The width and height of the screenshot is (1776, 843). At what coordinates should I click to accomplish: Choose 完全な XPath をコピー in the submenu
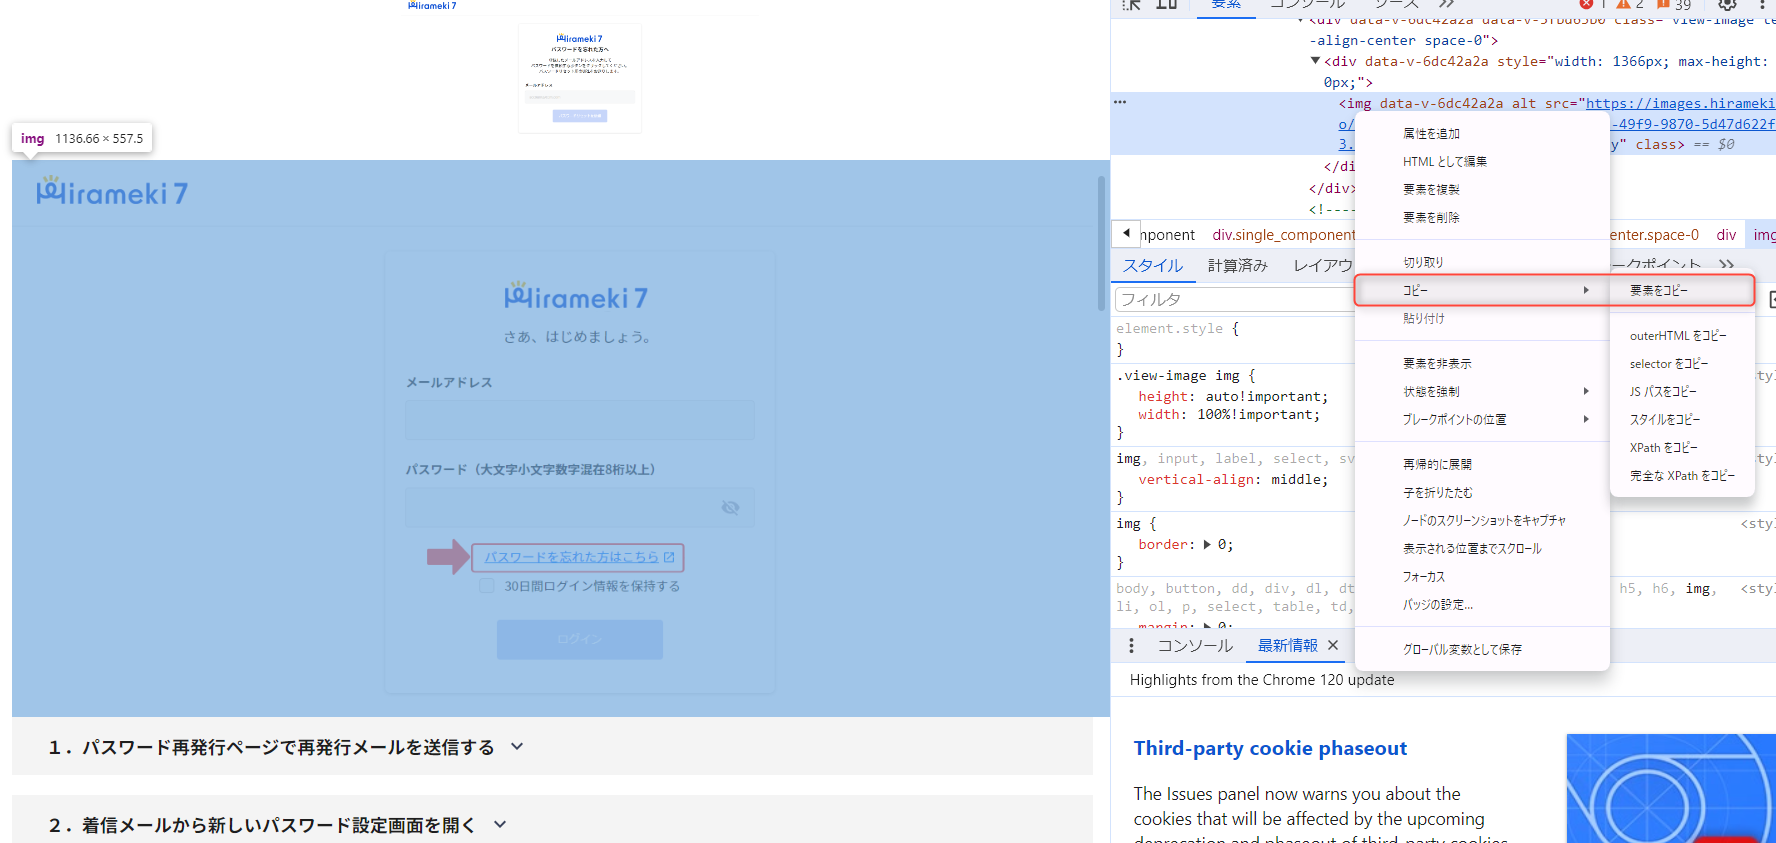(1682, 475)
